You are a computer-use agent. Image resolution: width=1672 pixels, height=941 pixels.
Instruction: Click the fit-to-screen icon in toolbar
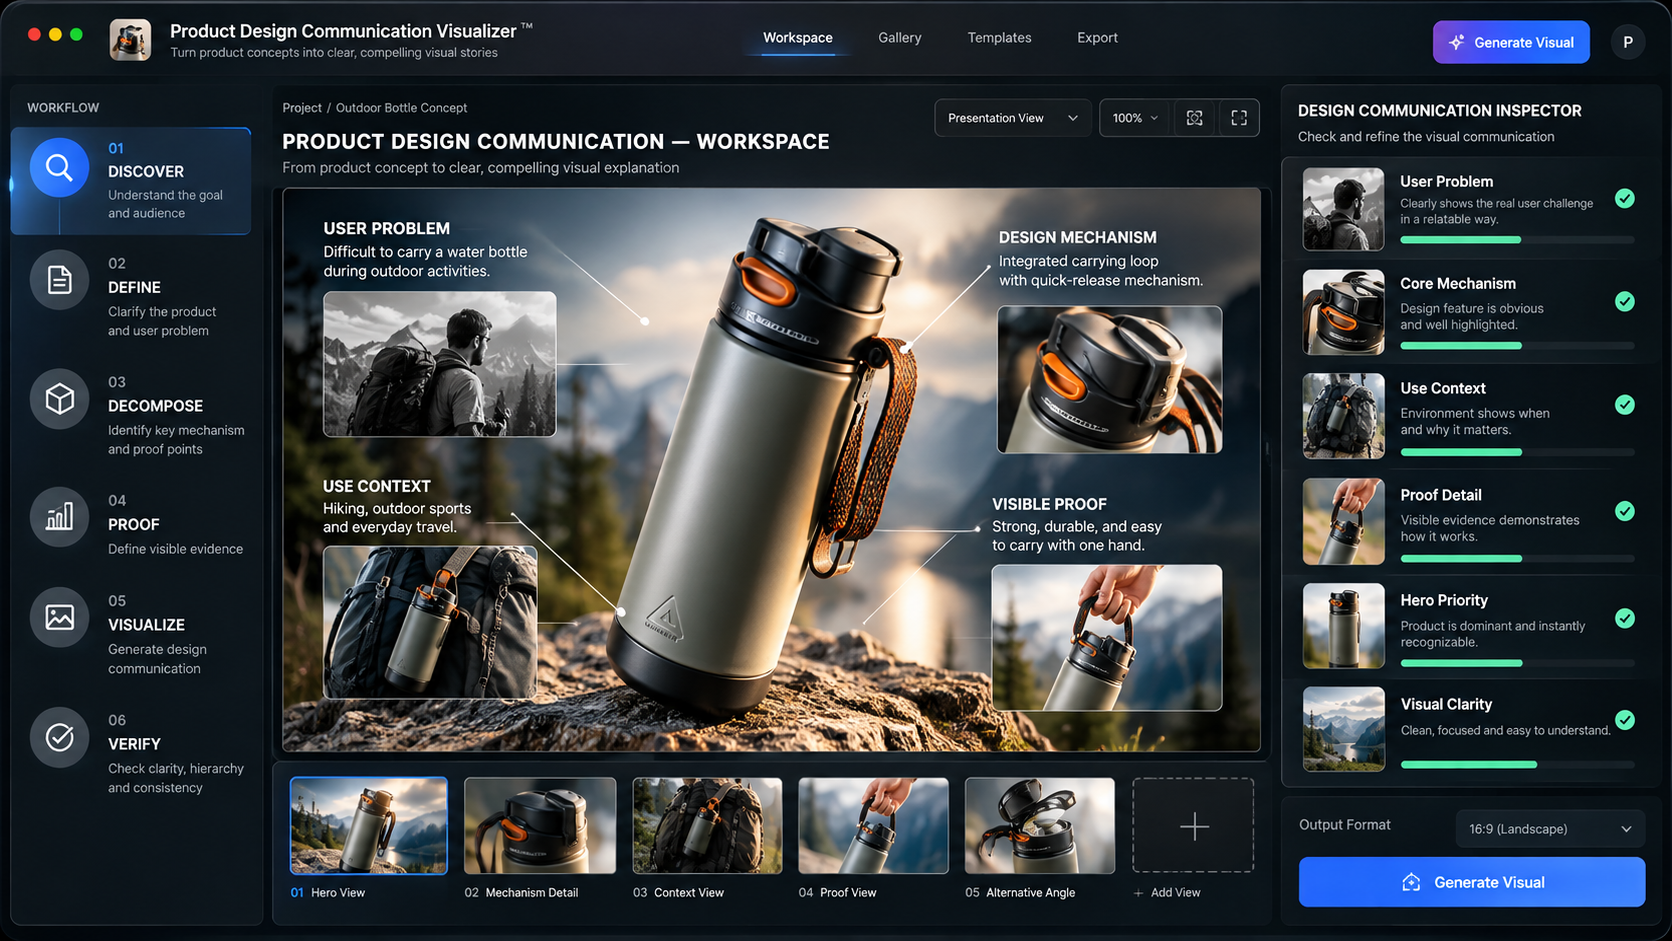[1194, 118]
